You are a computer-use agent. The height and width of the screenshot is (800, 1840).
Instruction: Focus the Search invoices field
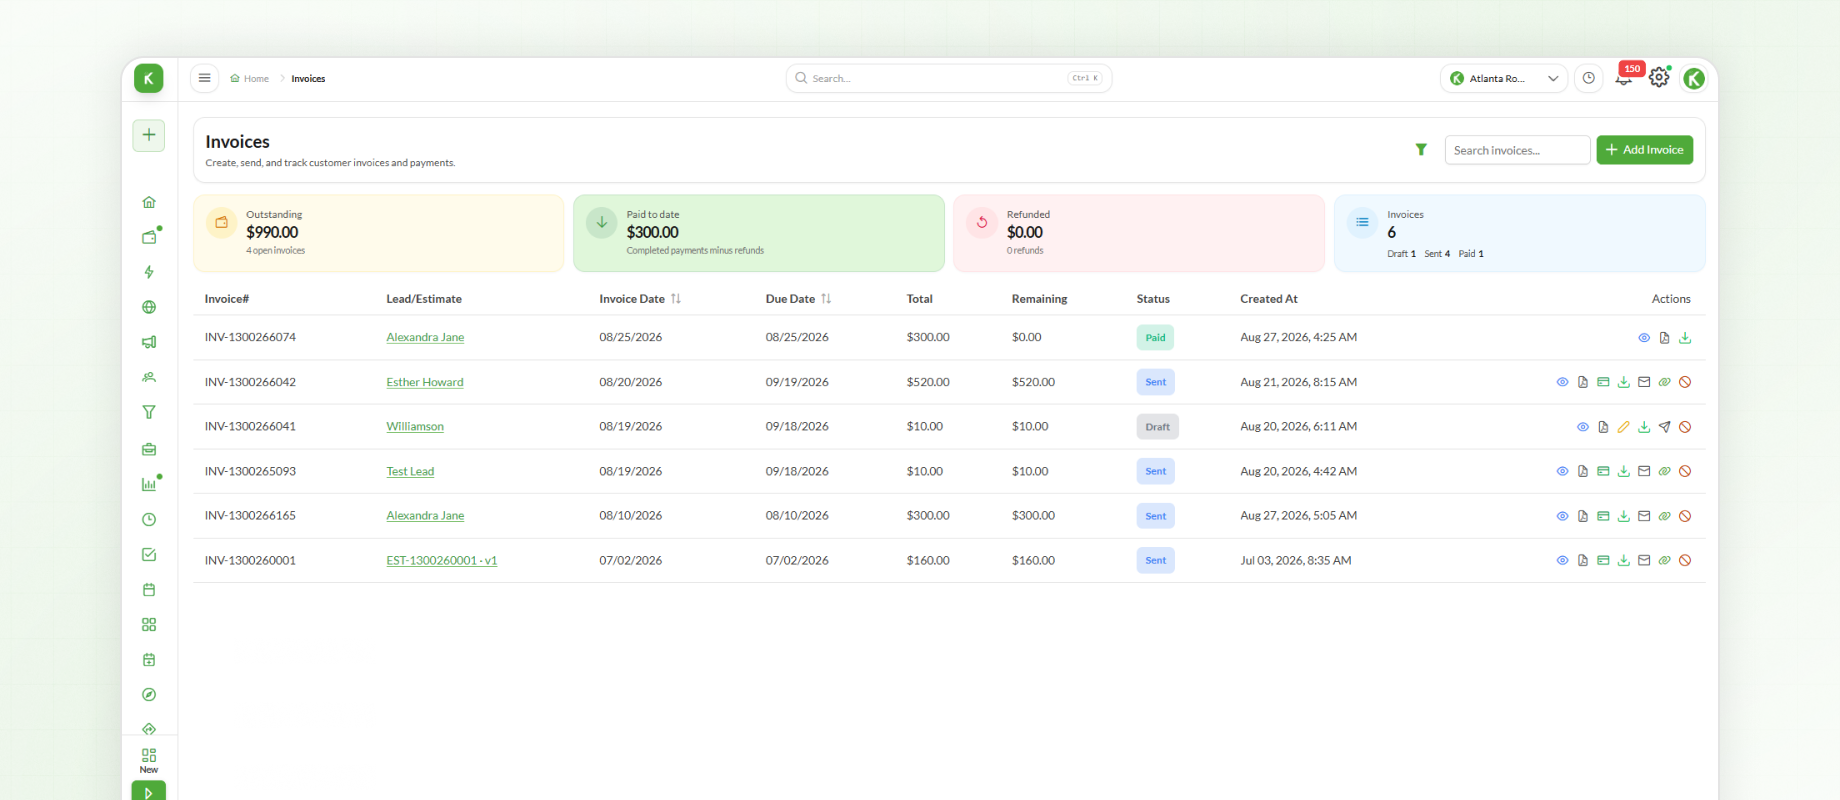[x=1517, y=150]
